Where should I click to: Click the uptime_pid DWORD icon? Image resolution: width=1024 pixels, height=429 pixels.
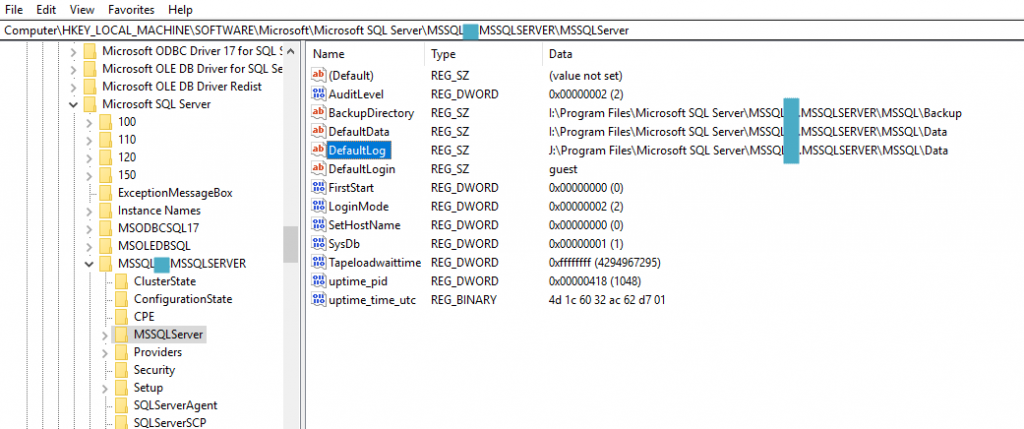pyautogui.click(x=318, y=281)
